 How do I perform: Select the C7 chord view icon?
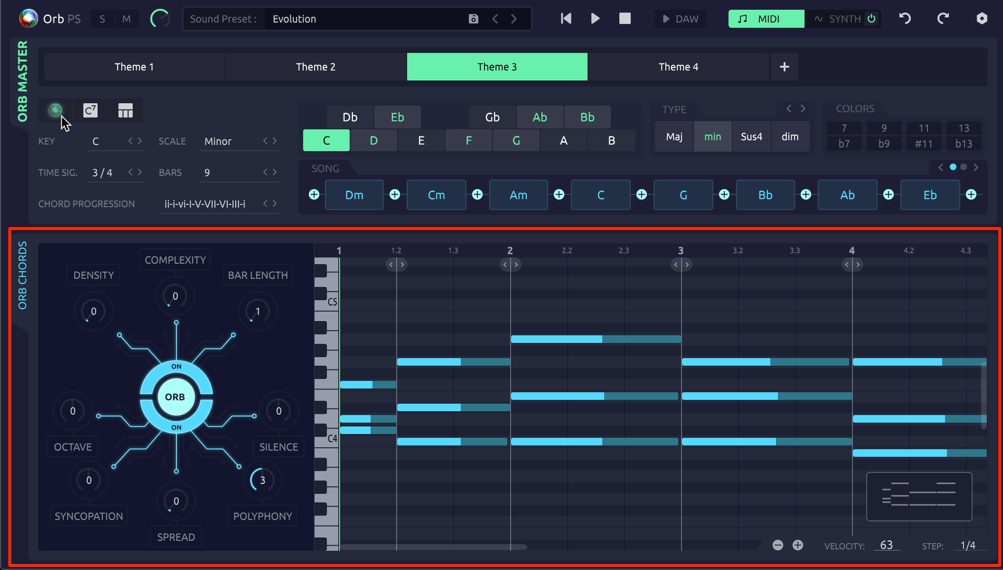click(90, 110)
